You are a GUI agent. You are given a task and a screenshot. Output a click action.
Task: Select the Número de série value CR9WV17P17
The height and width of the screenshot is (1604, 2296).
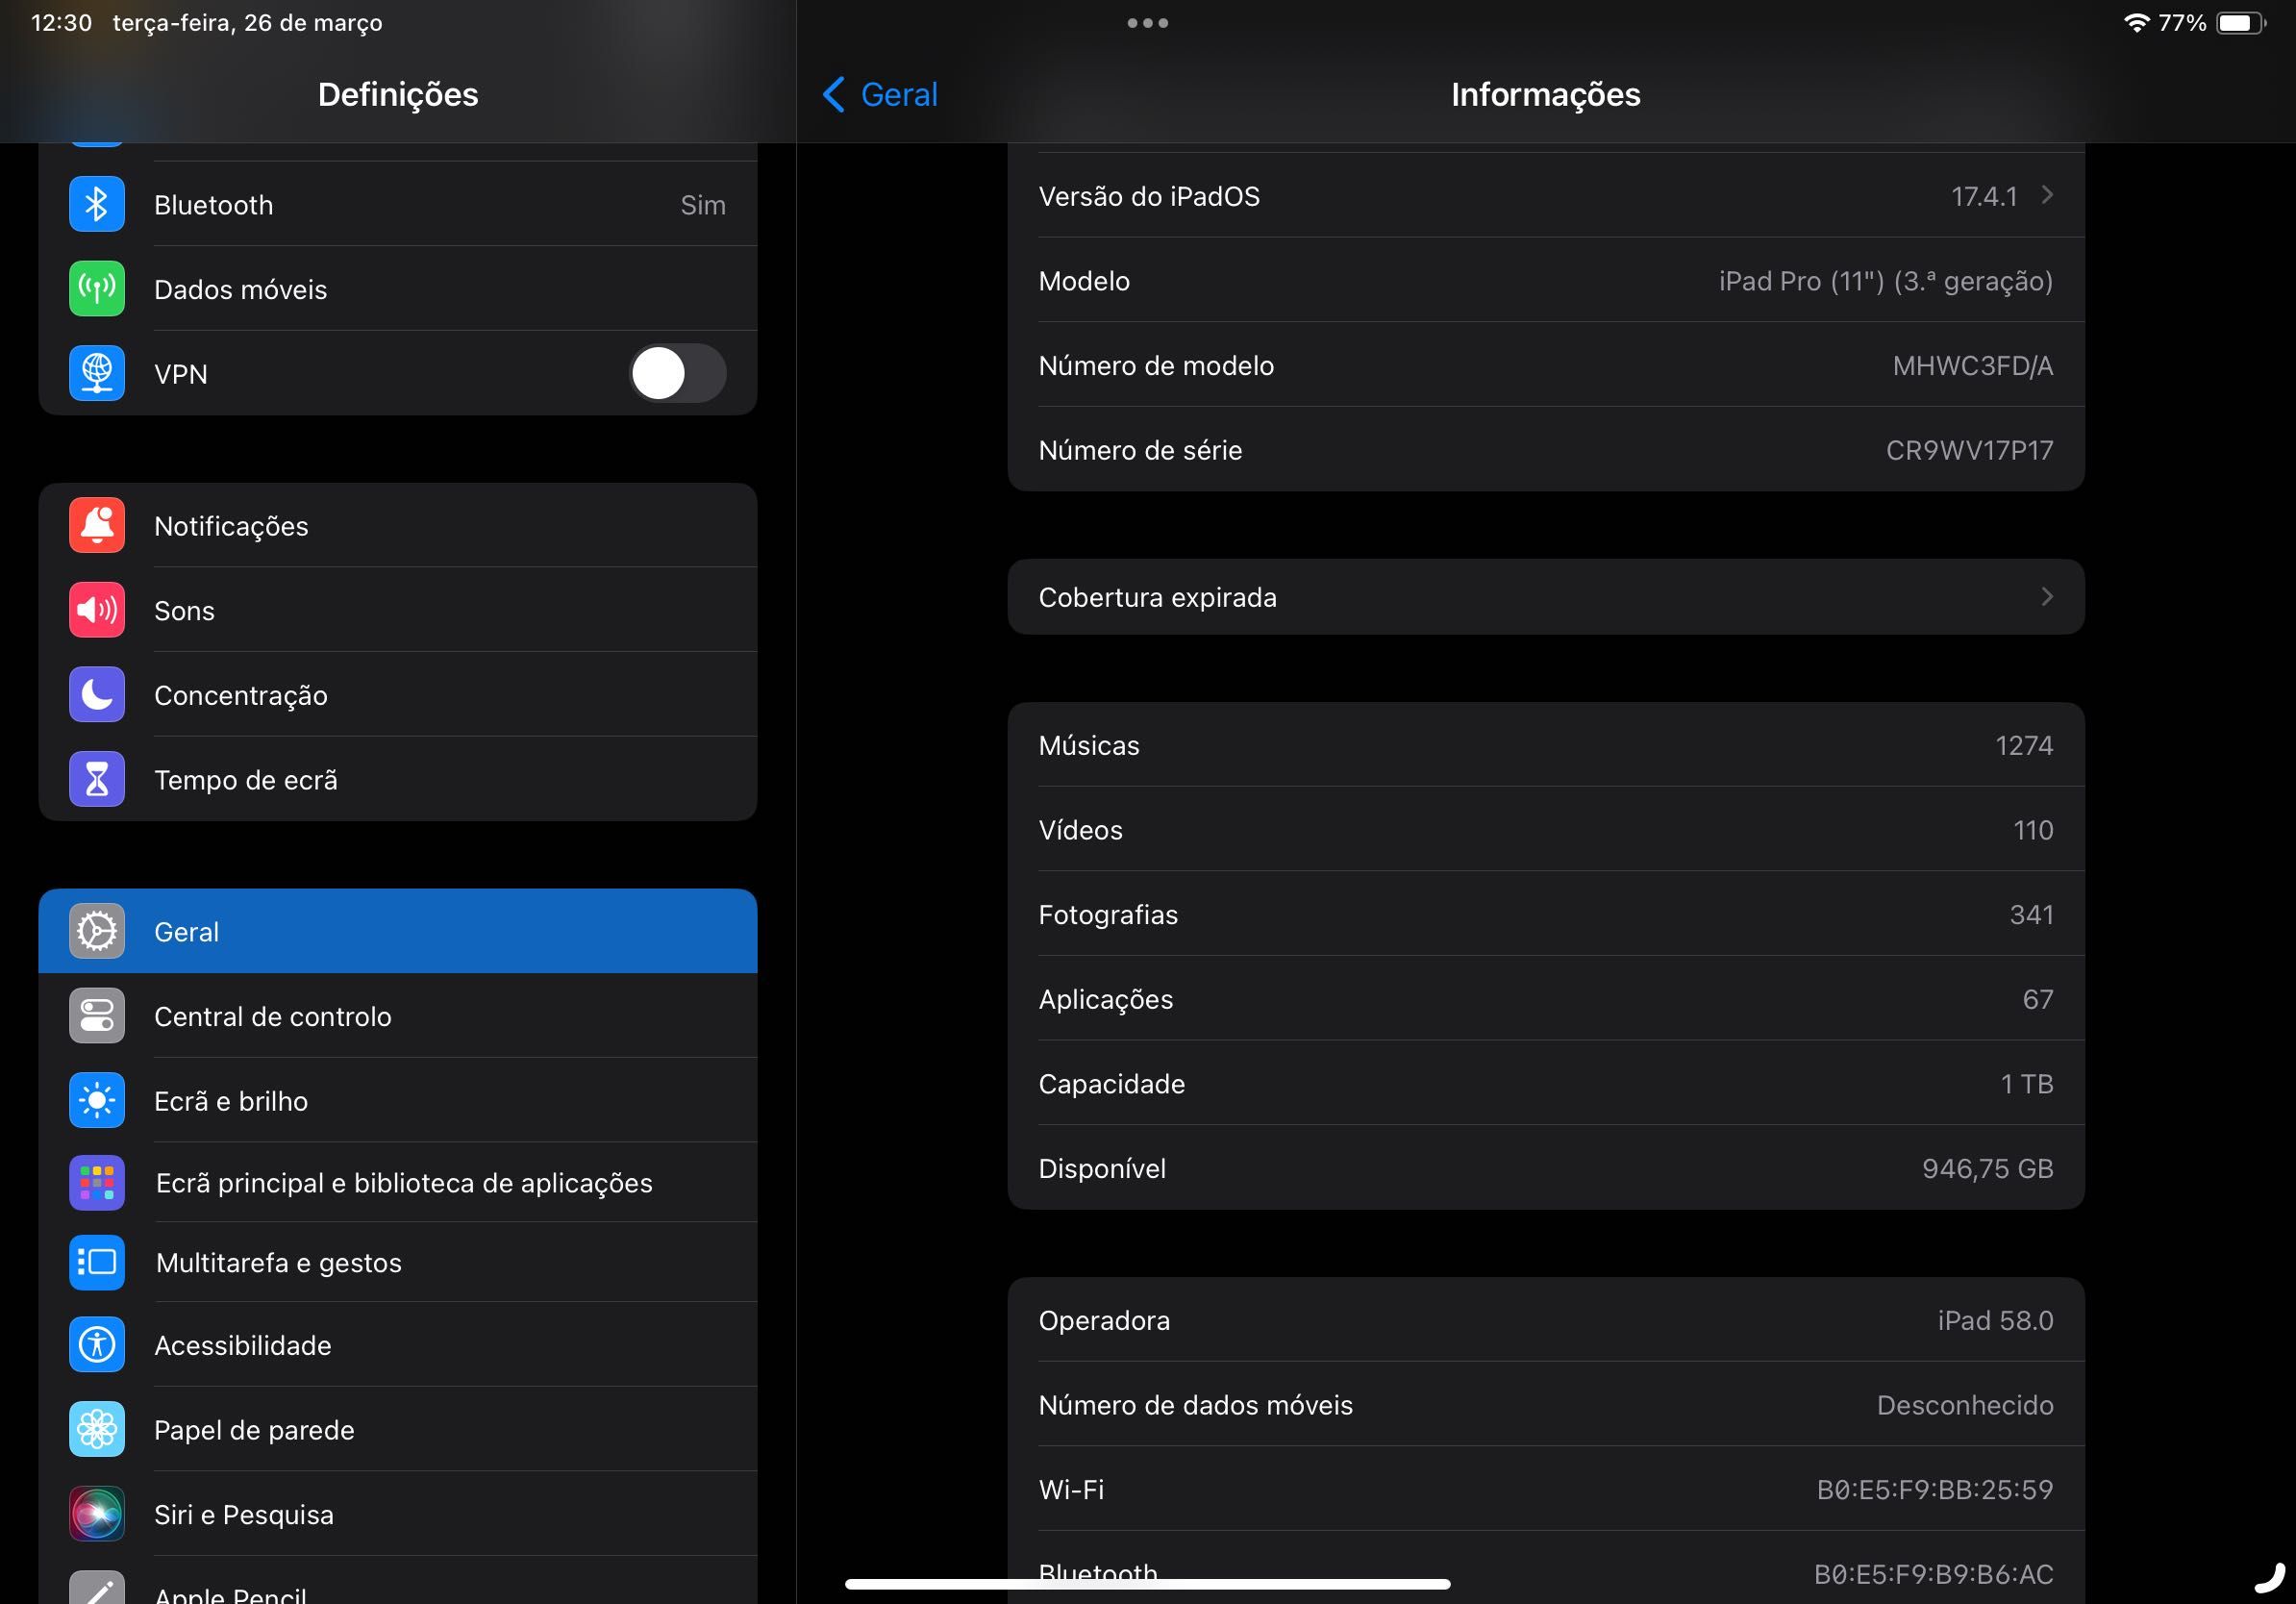point(1969,450)
